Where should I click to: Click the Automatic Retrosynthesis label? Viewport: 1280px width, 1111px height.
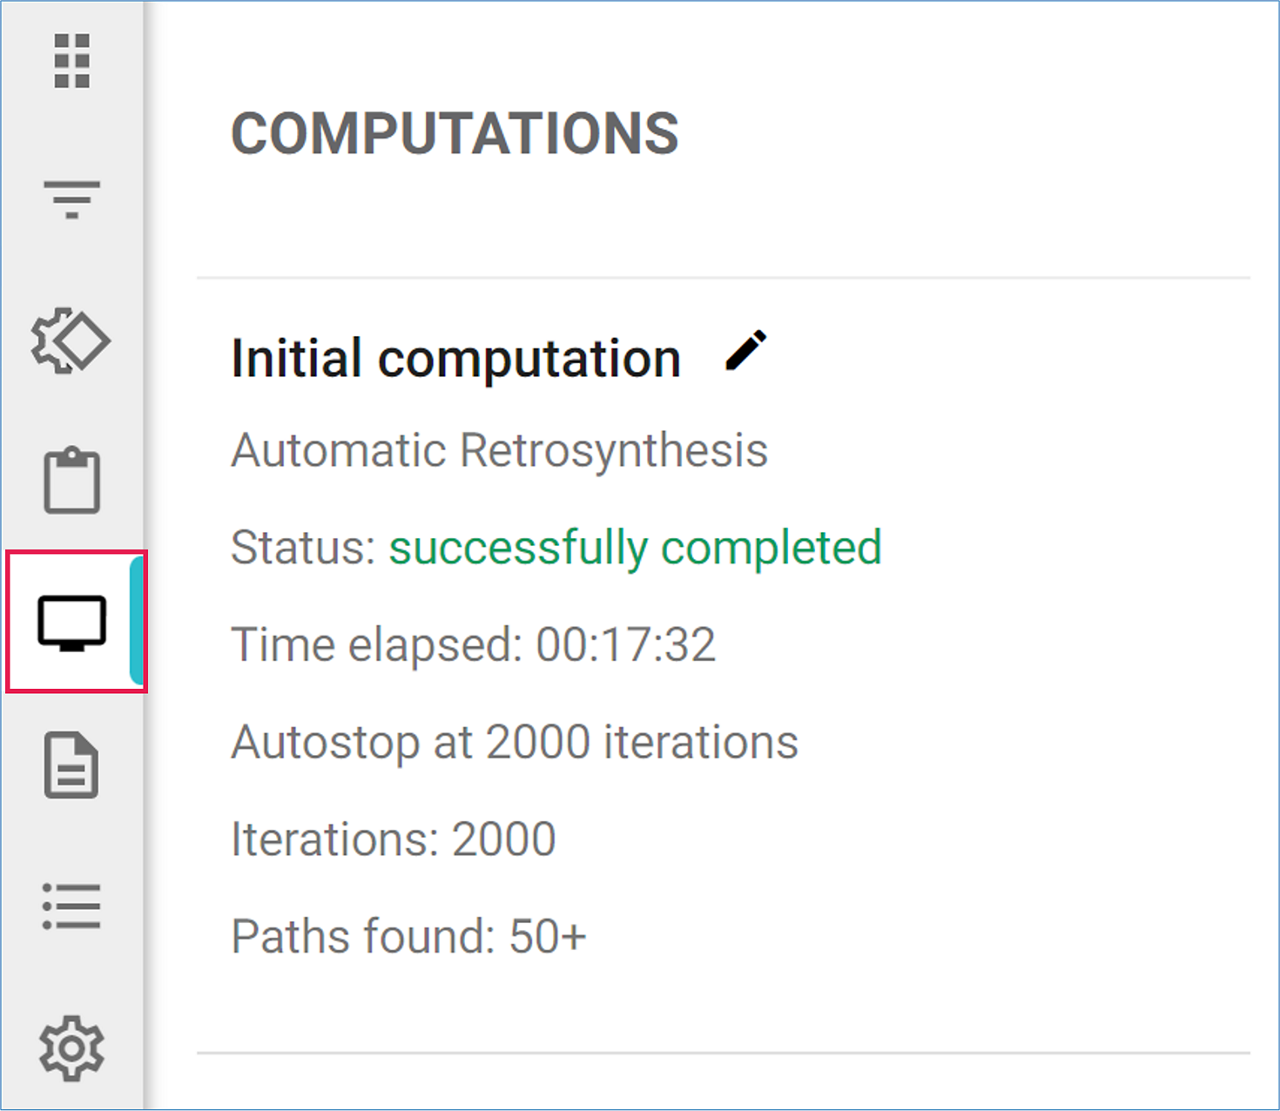(x=499, y=450)
